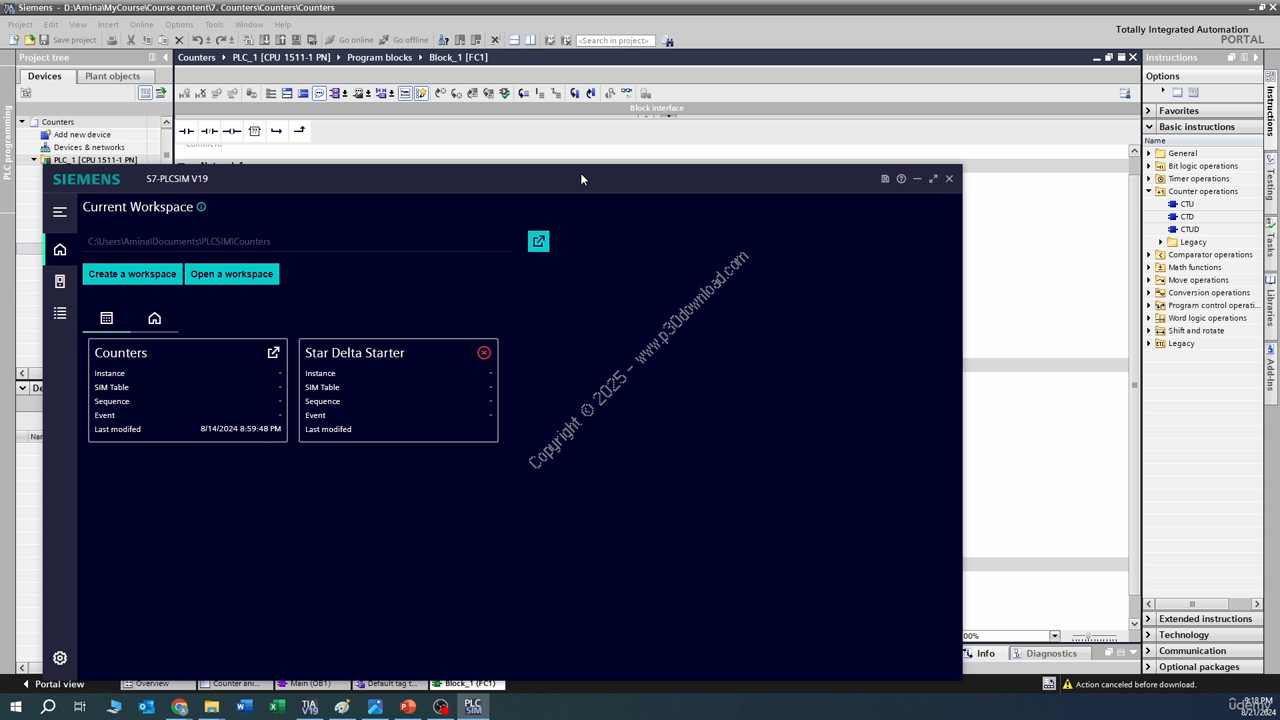The height and width of the screenshot is (720, 1280).
Task: Select the Counters workspace card
Action: pyautogui.click(x=188, y=391)
